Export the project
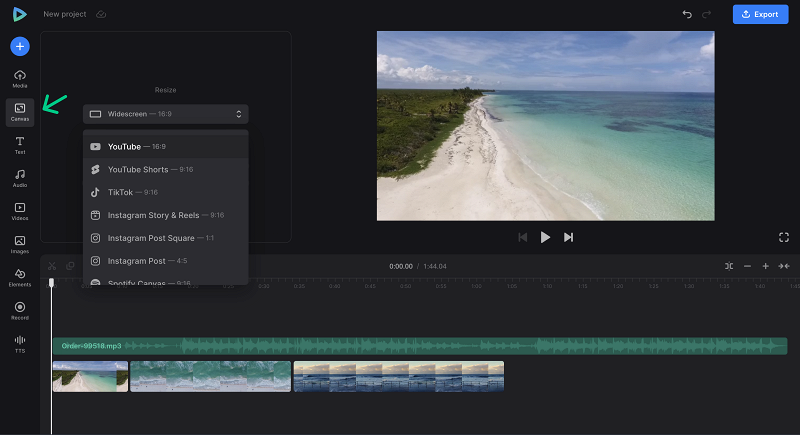800x435 pixels. click(760, 14)
